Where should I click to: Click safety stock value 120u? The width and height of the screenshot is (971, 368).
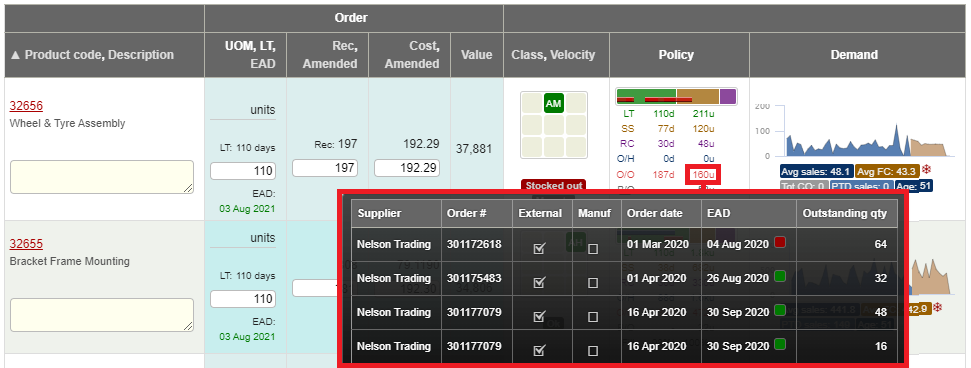pyautogui.click(x=703, y=129)
